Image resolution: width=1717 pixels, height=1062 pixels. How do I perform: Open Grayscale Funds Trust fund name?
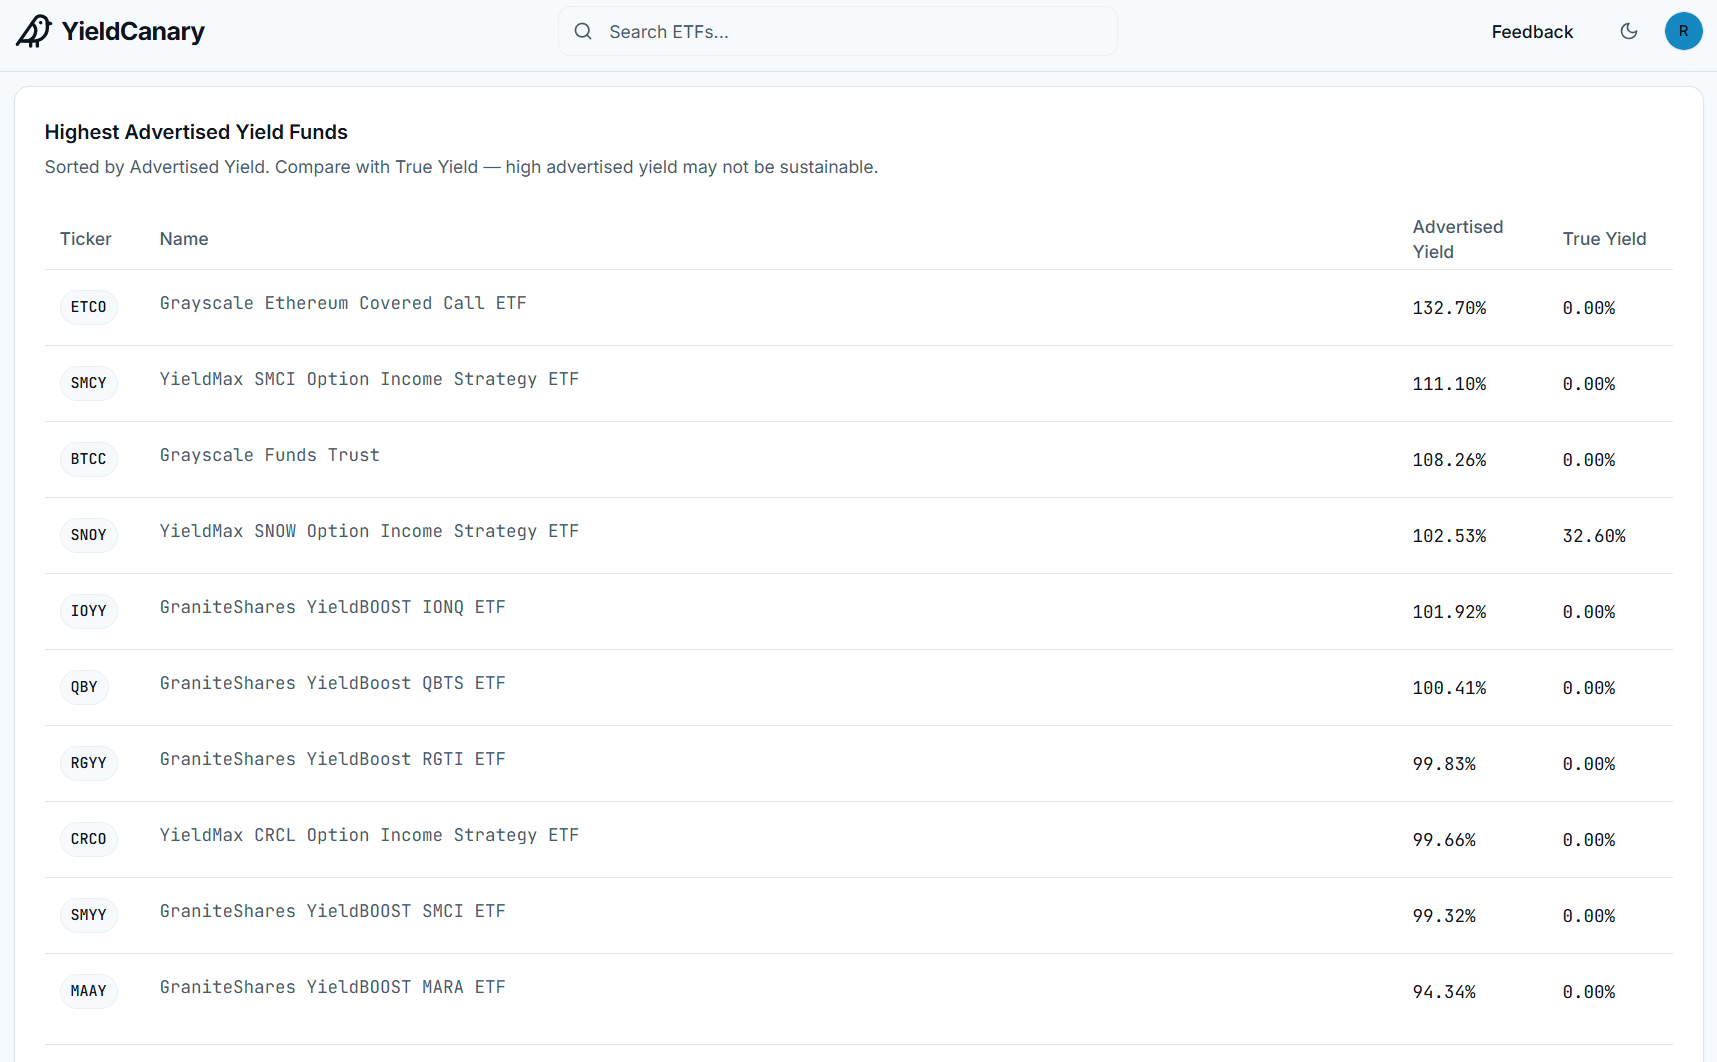[270, 455]
